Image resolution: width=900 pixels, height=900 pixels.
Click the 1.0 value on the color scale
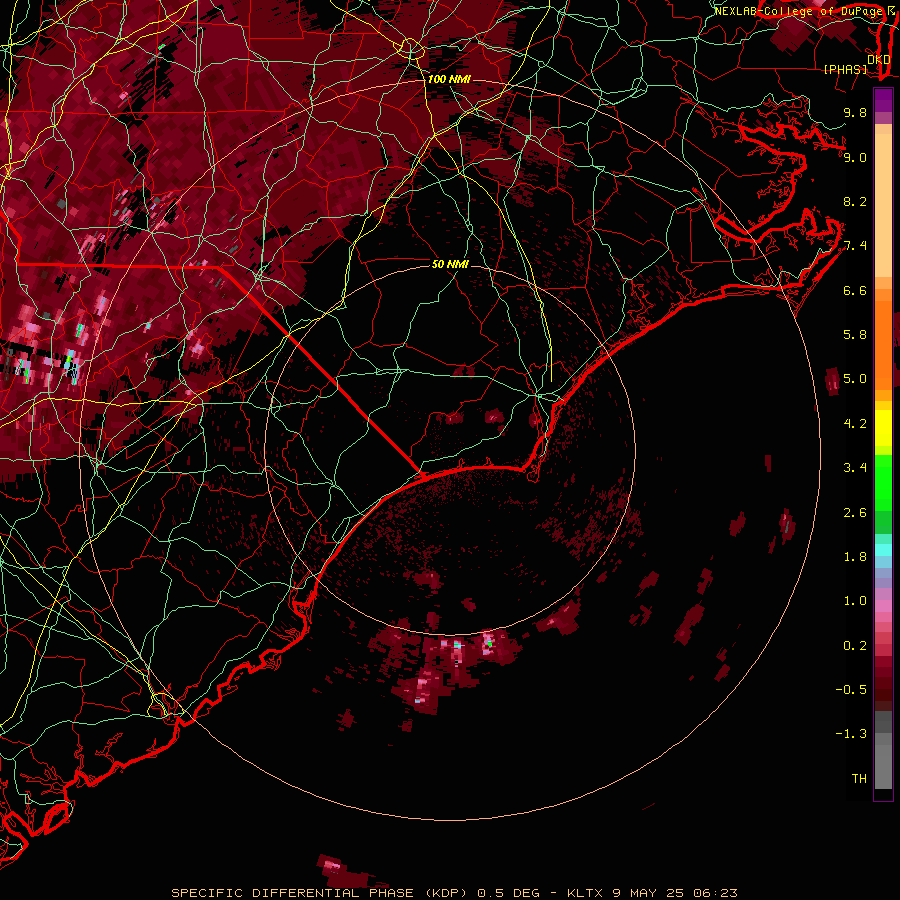pos(855,601)
